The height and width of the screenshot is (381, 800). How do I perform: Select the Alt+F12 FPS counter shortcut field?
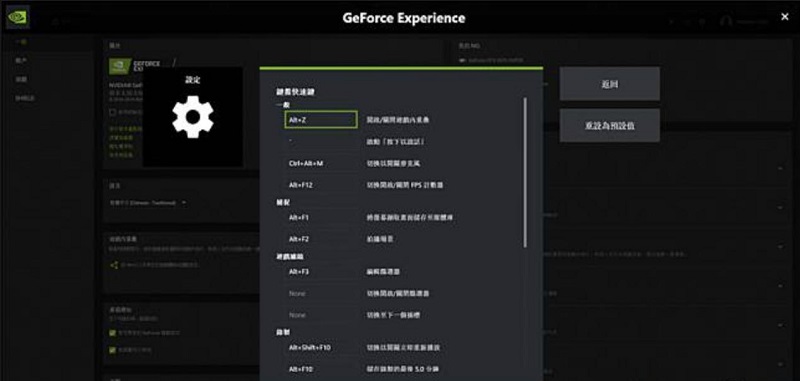click(x=321, y=185)
